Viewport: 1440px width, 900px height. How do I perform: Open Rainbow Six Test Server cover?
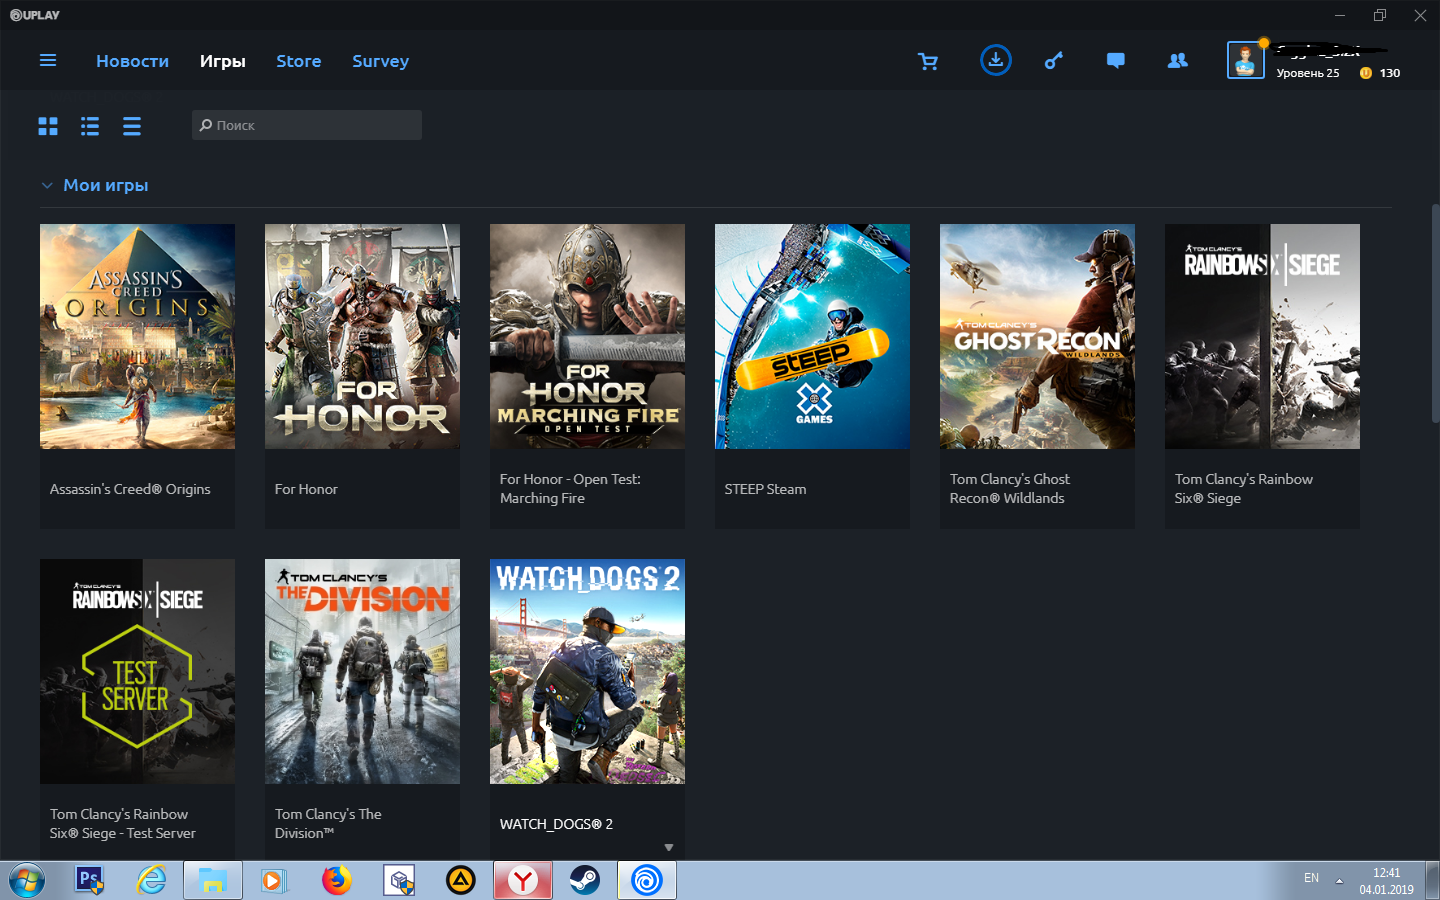[x=137, y=671]
